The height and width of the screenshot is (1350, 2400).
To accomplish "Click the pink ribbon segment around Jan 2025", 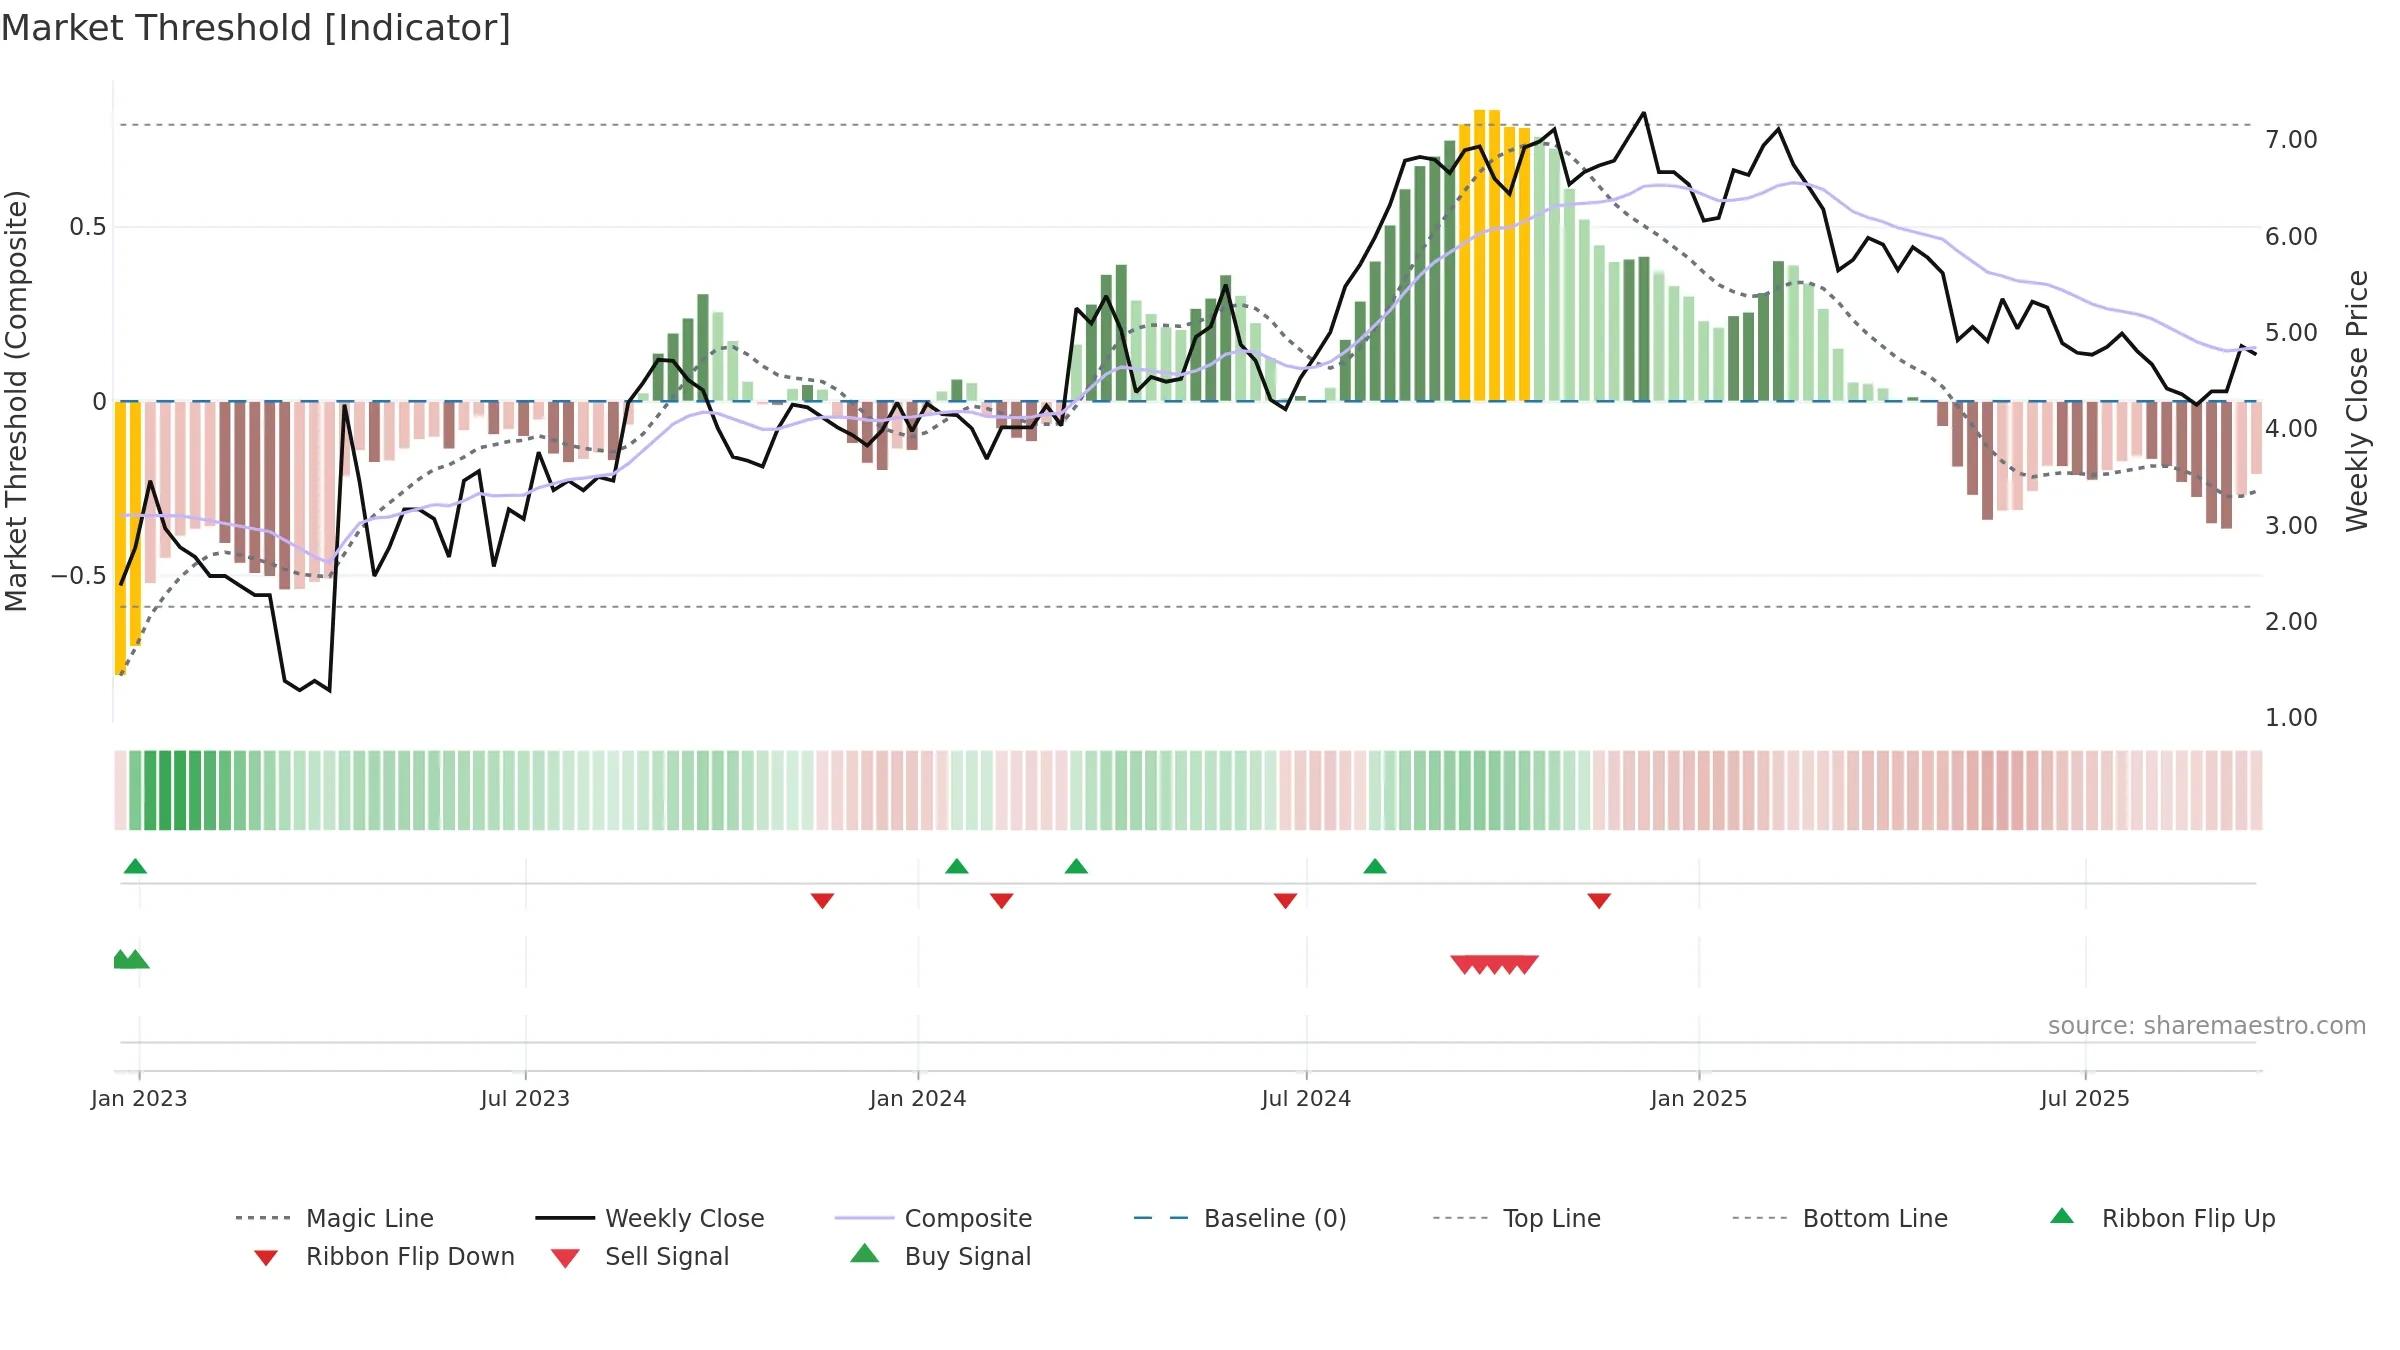I will [1704, 790].
